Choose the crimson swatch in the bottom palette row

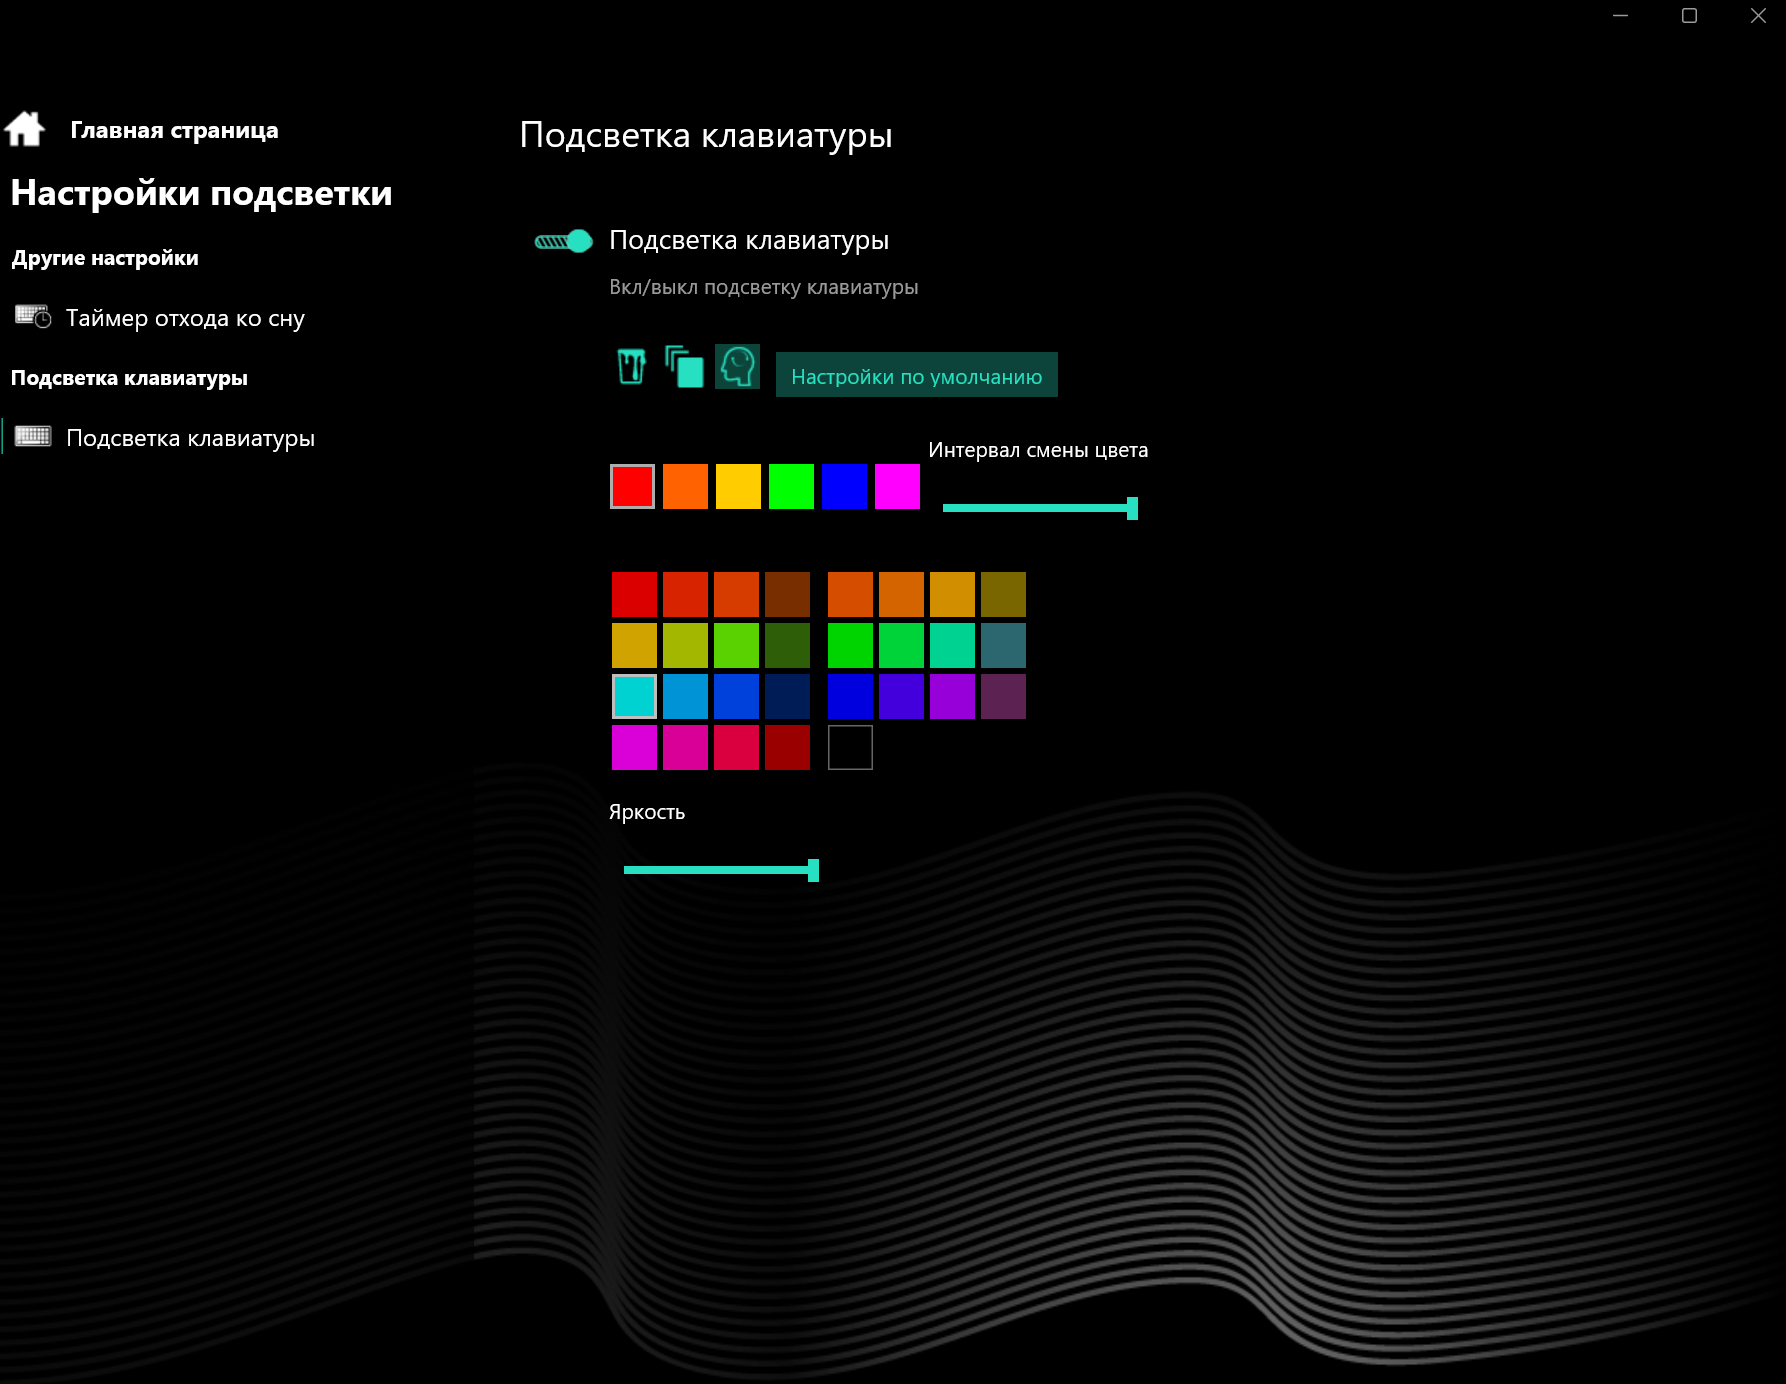click(x=737, y=747)
